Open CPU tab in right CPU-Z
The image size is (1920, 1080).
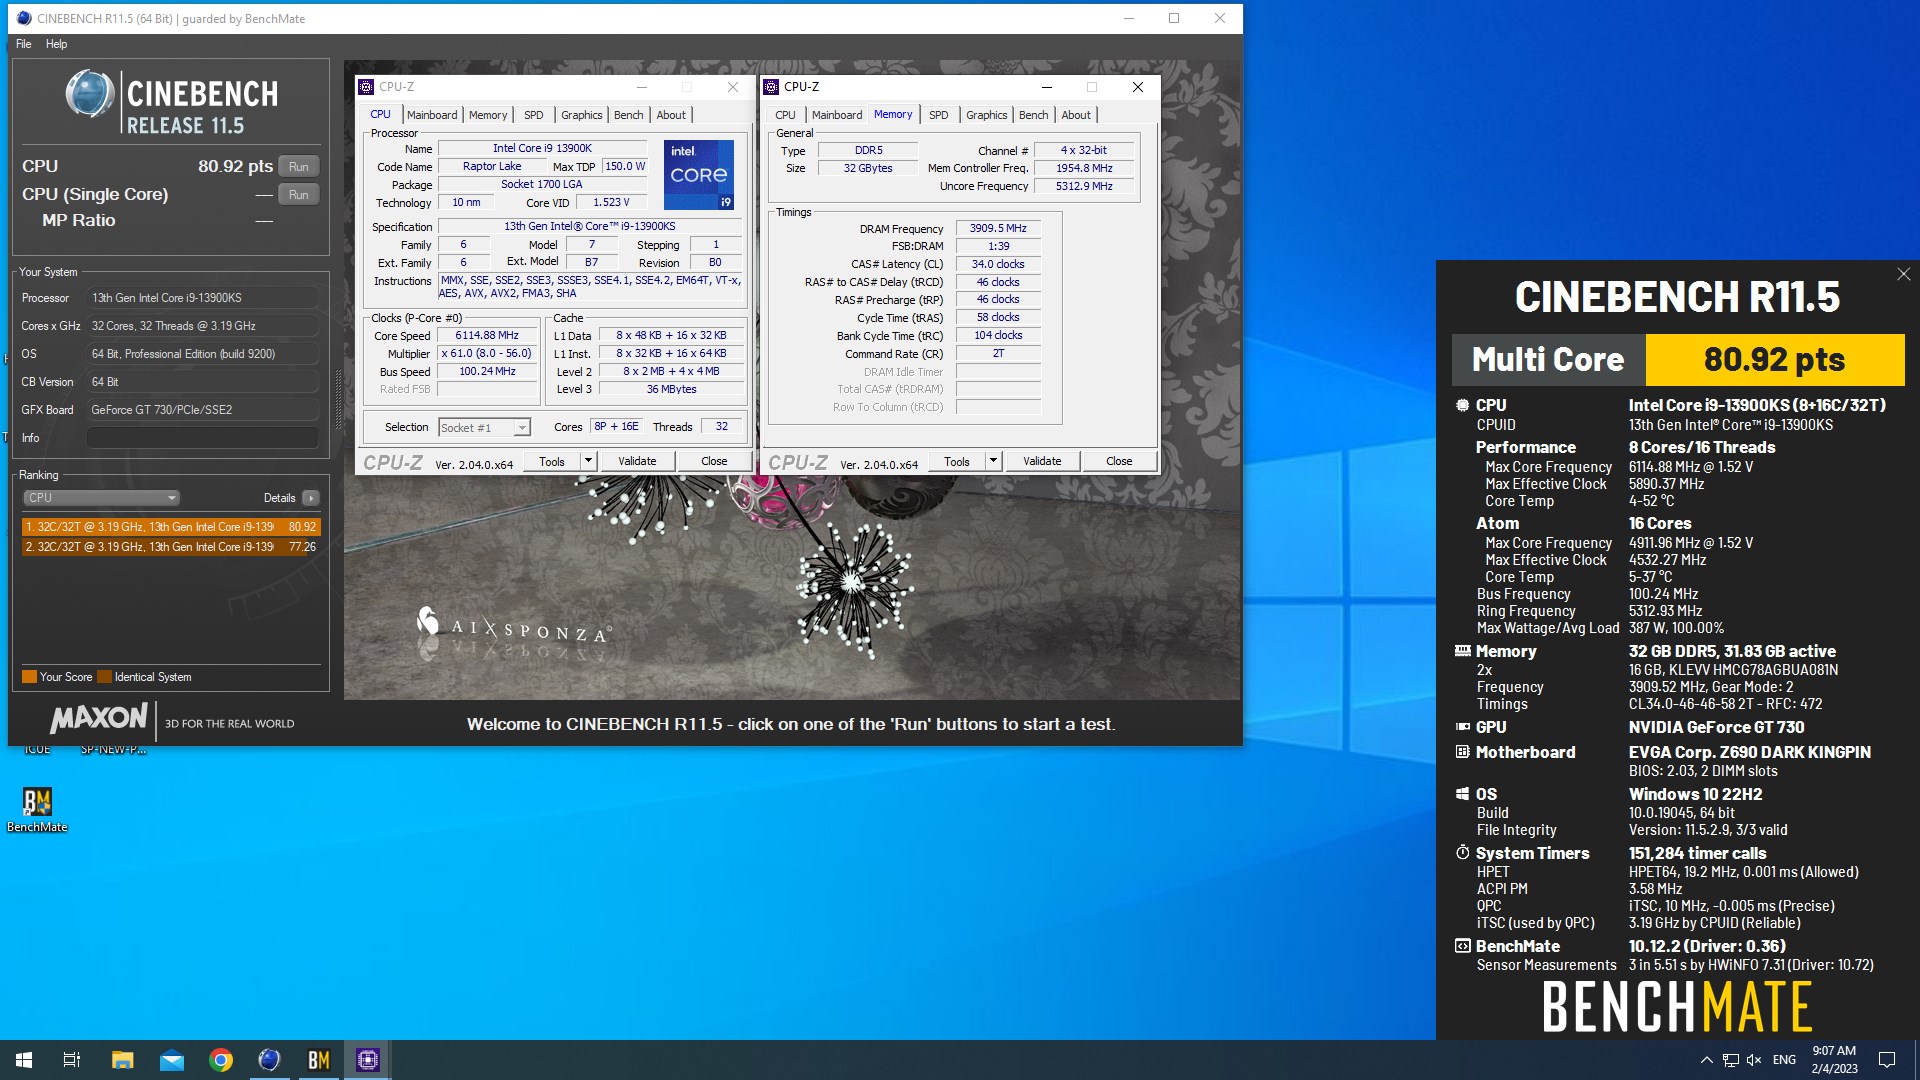click(786, 115)
